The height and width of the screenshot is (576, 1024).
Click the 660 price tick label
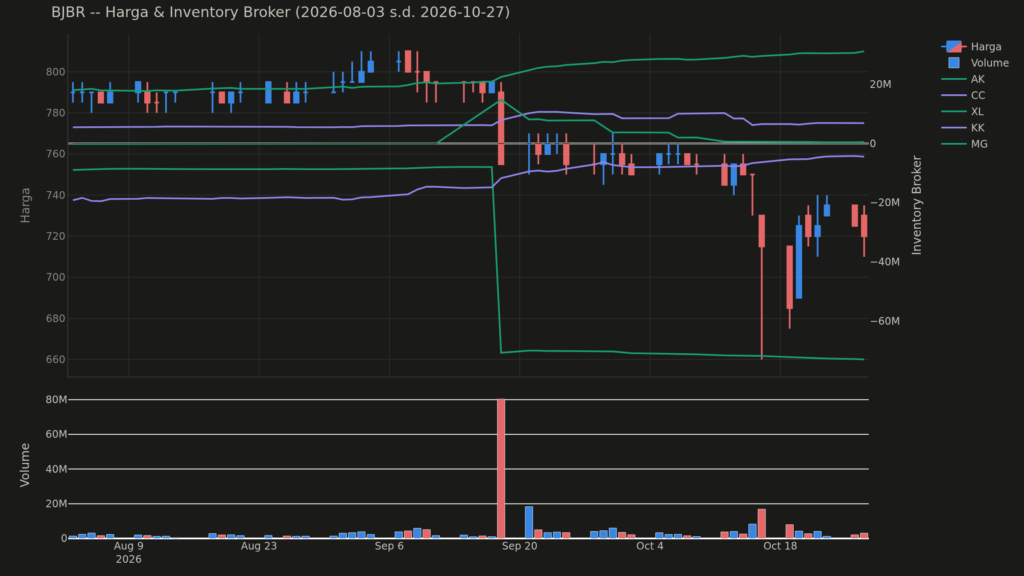coord(55,360)
